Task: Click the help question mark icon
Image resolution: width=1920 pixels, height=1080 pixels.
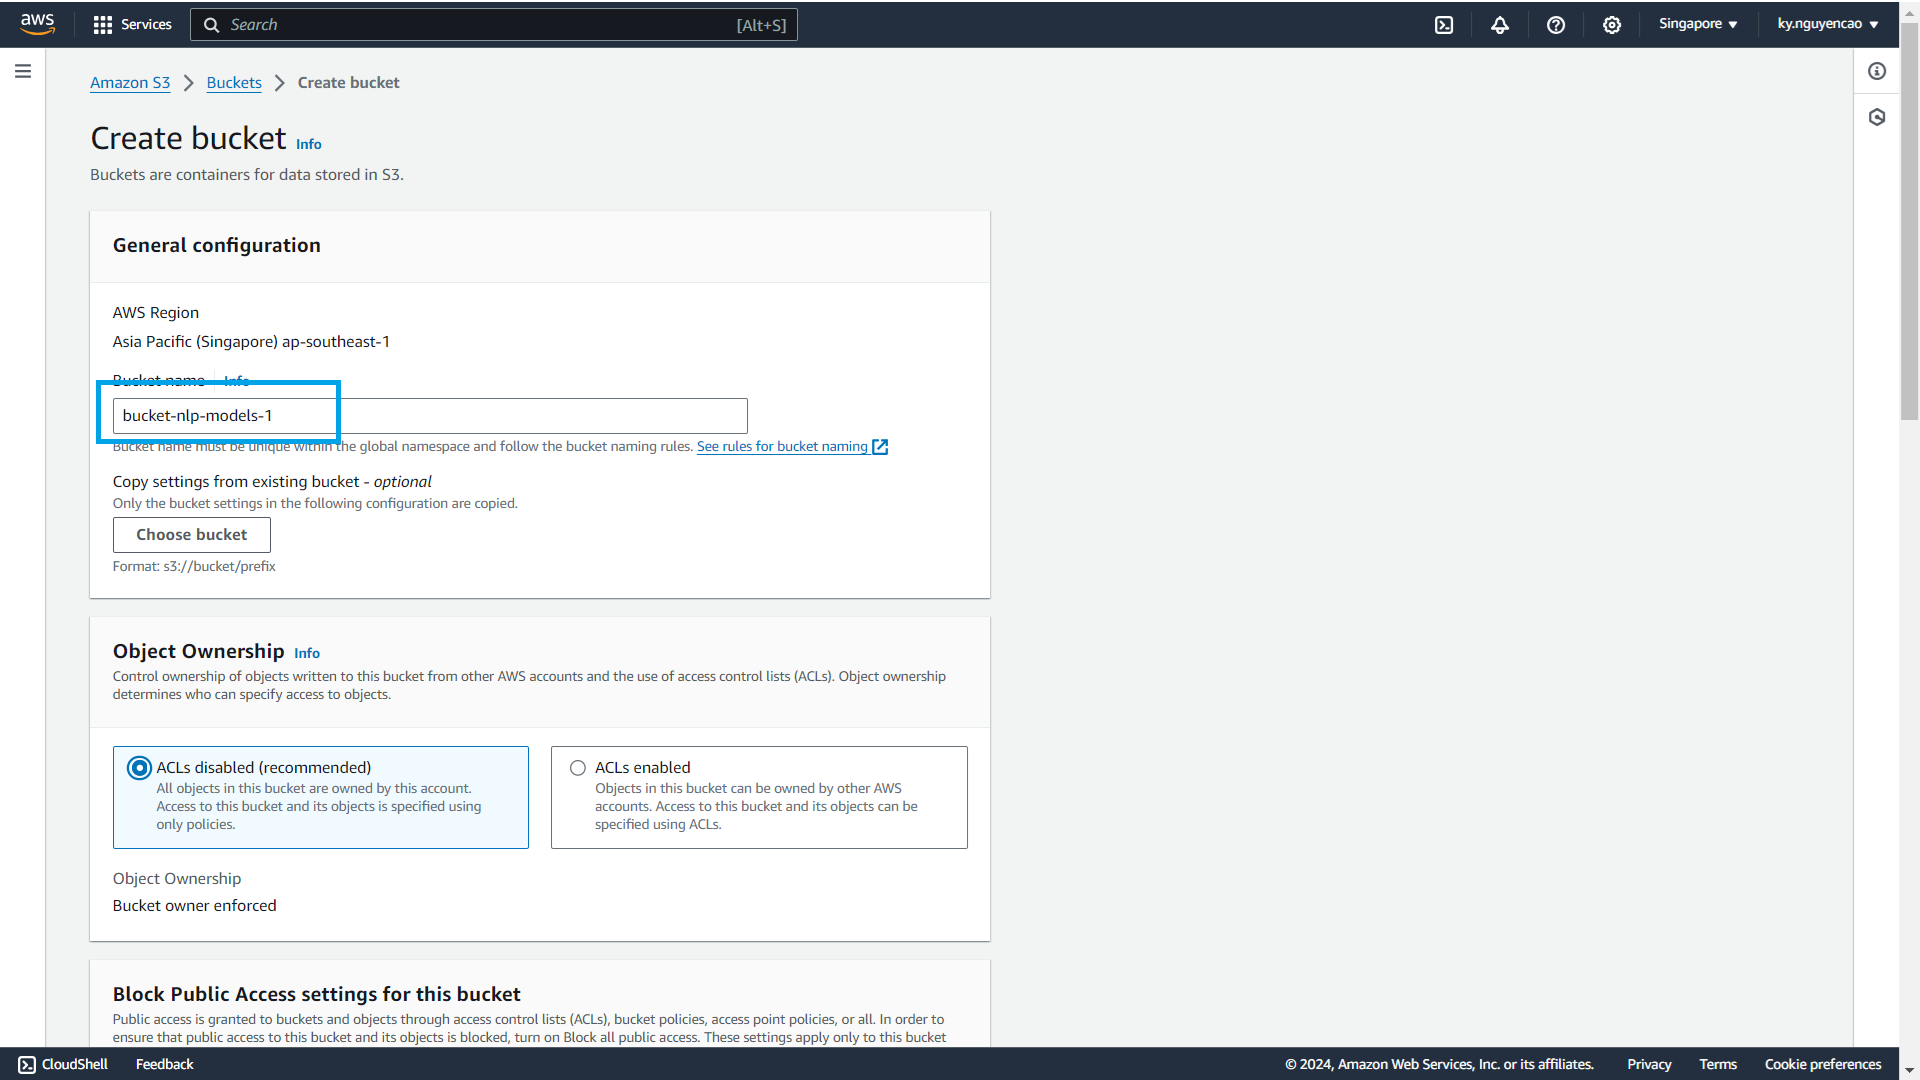Action: tap(1555, 24)
